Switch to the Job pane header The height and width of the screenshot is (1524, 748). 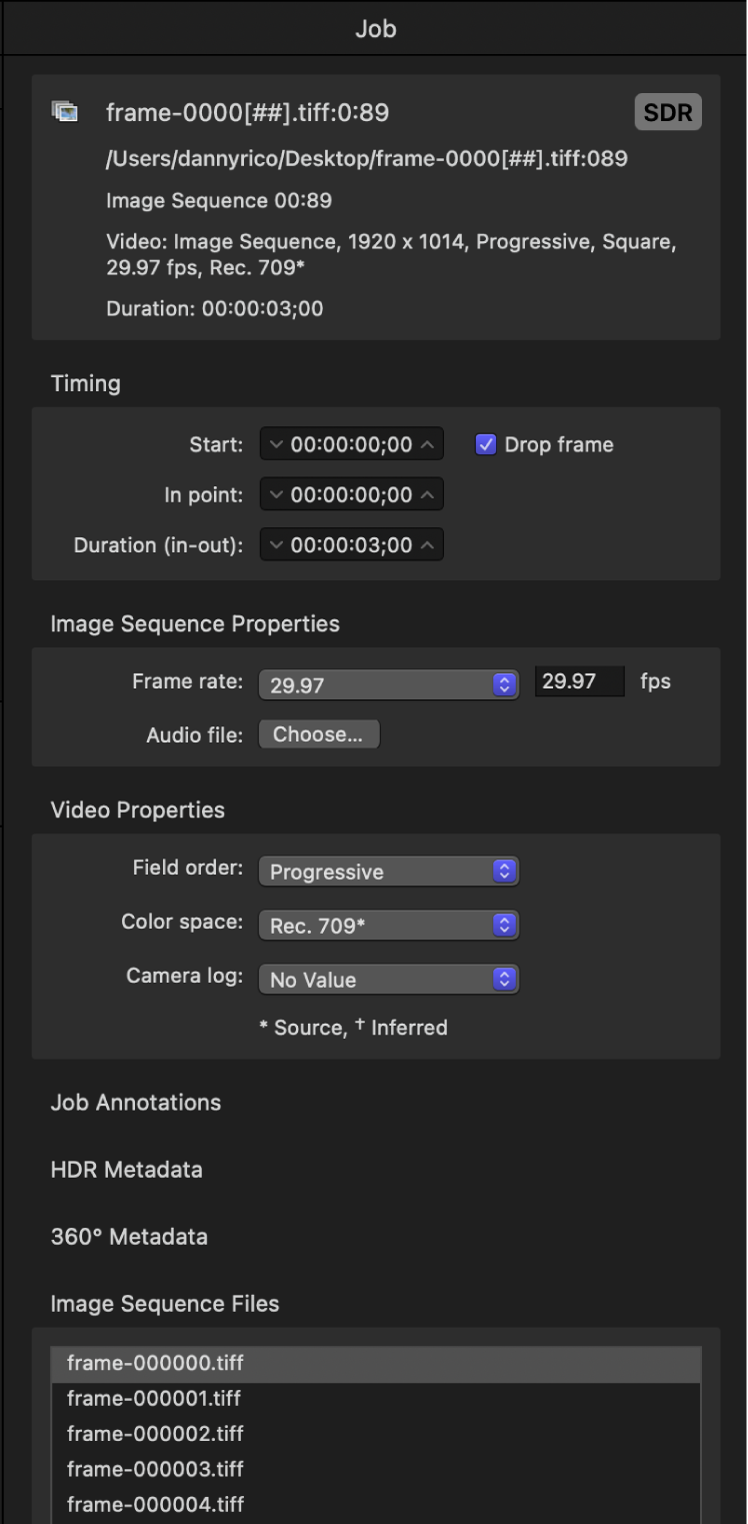374,28
